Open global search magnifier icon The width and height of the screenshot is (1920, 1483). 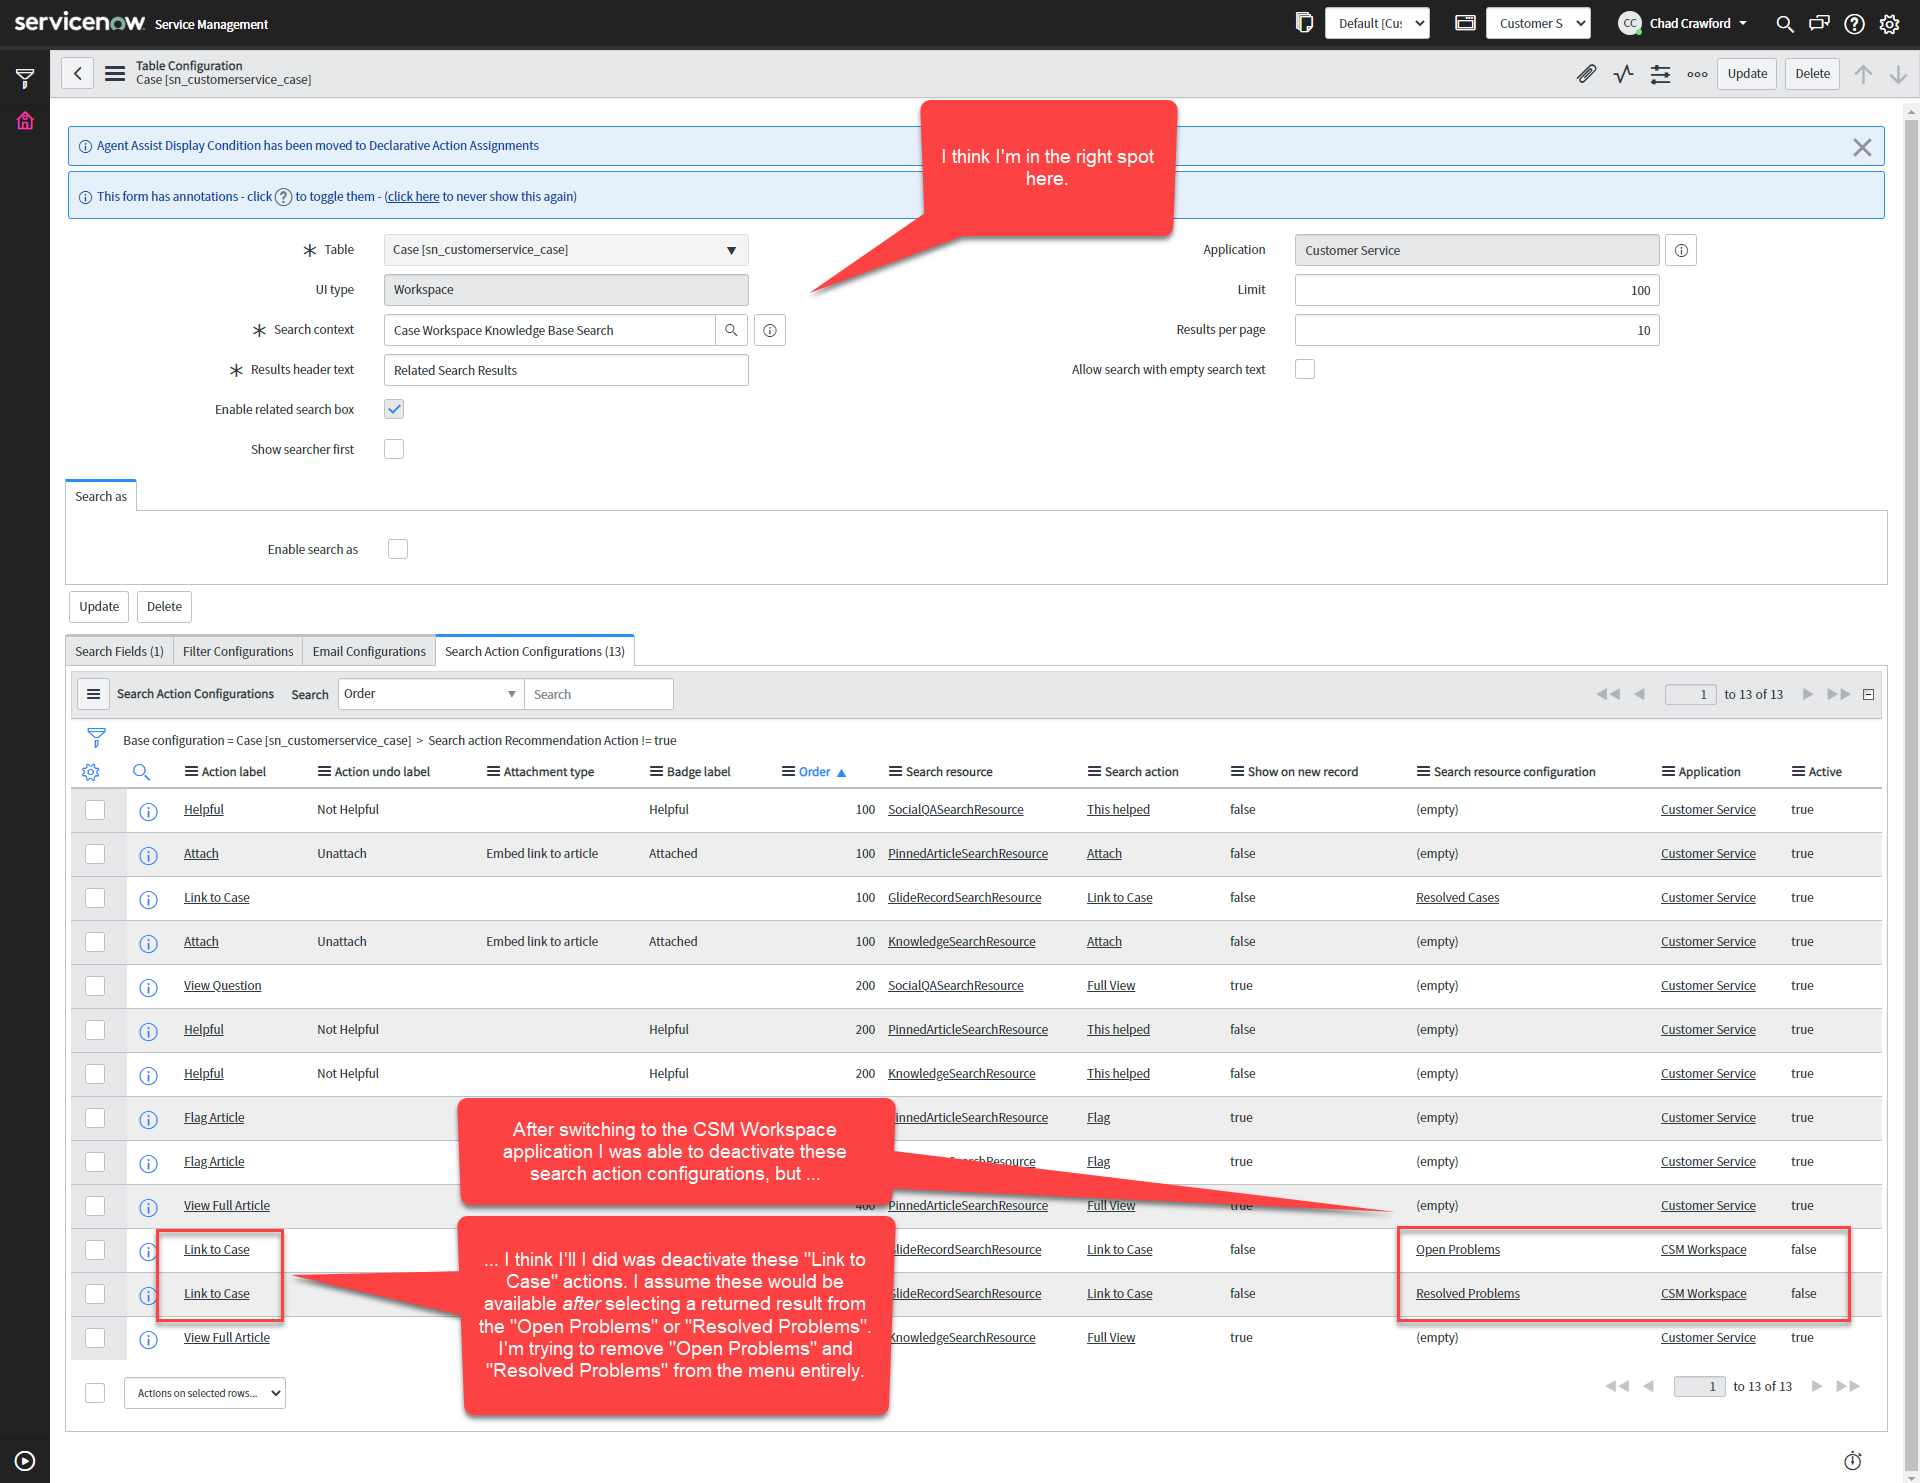pyautogui.click(x=1784, y=23)
